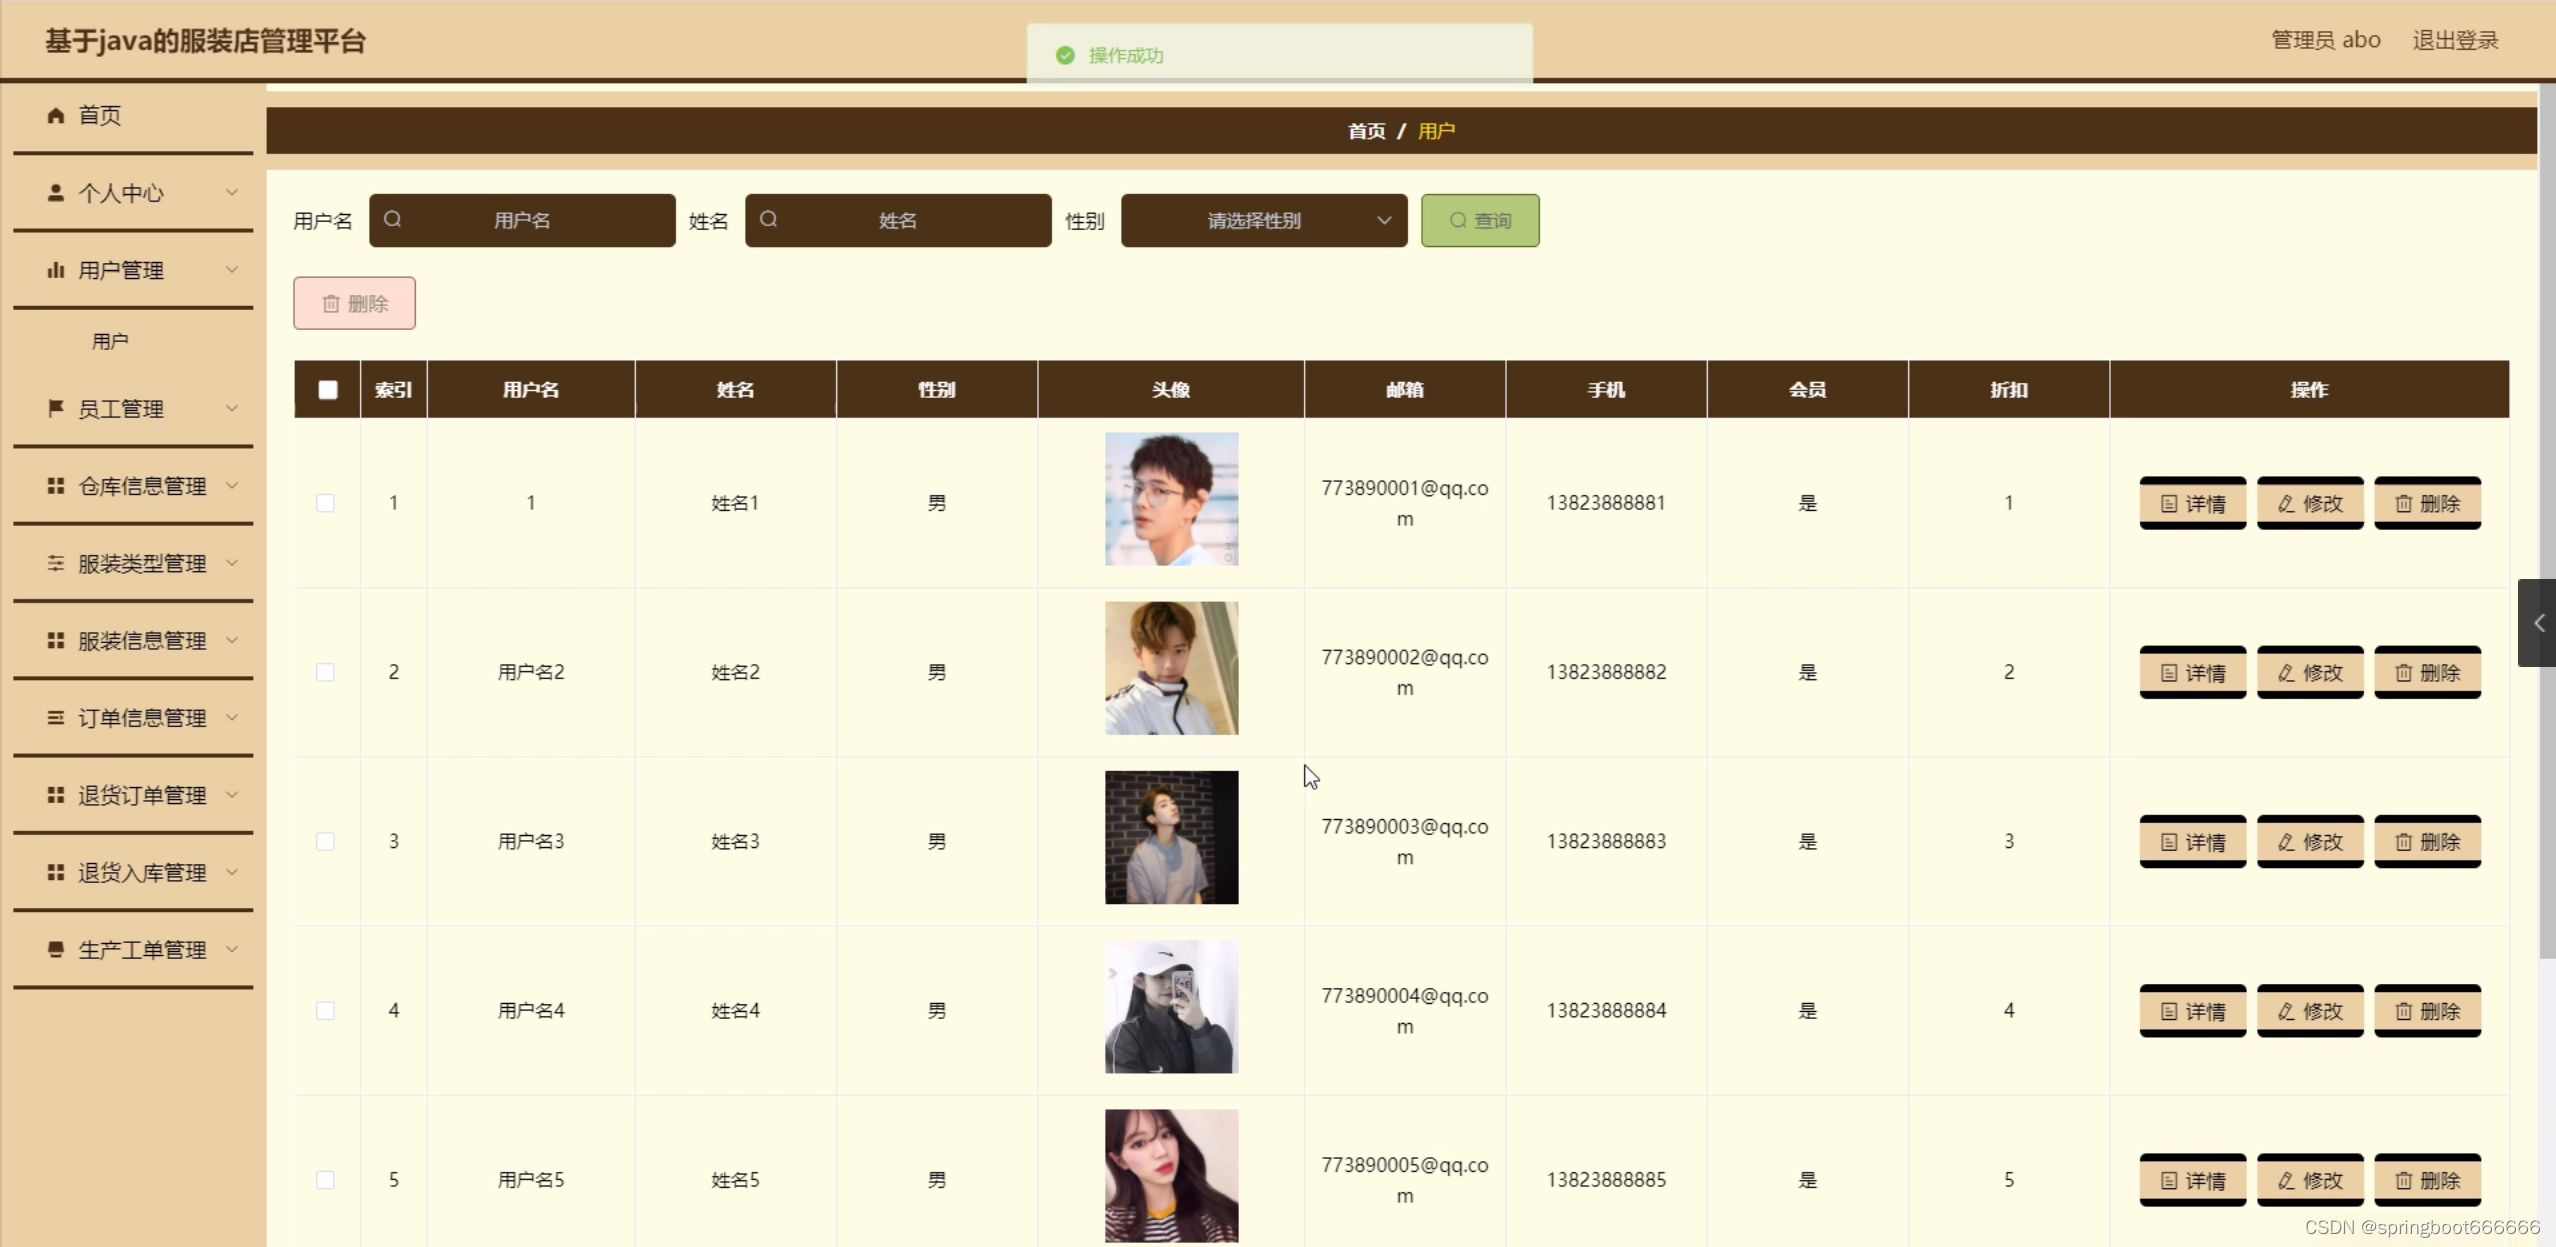This screenshot has height=1247, width=2556.
Task: Click the icon beside 生产工单管理
Action: 56,949
